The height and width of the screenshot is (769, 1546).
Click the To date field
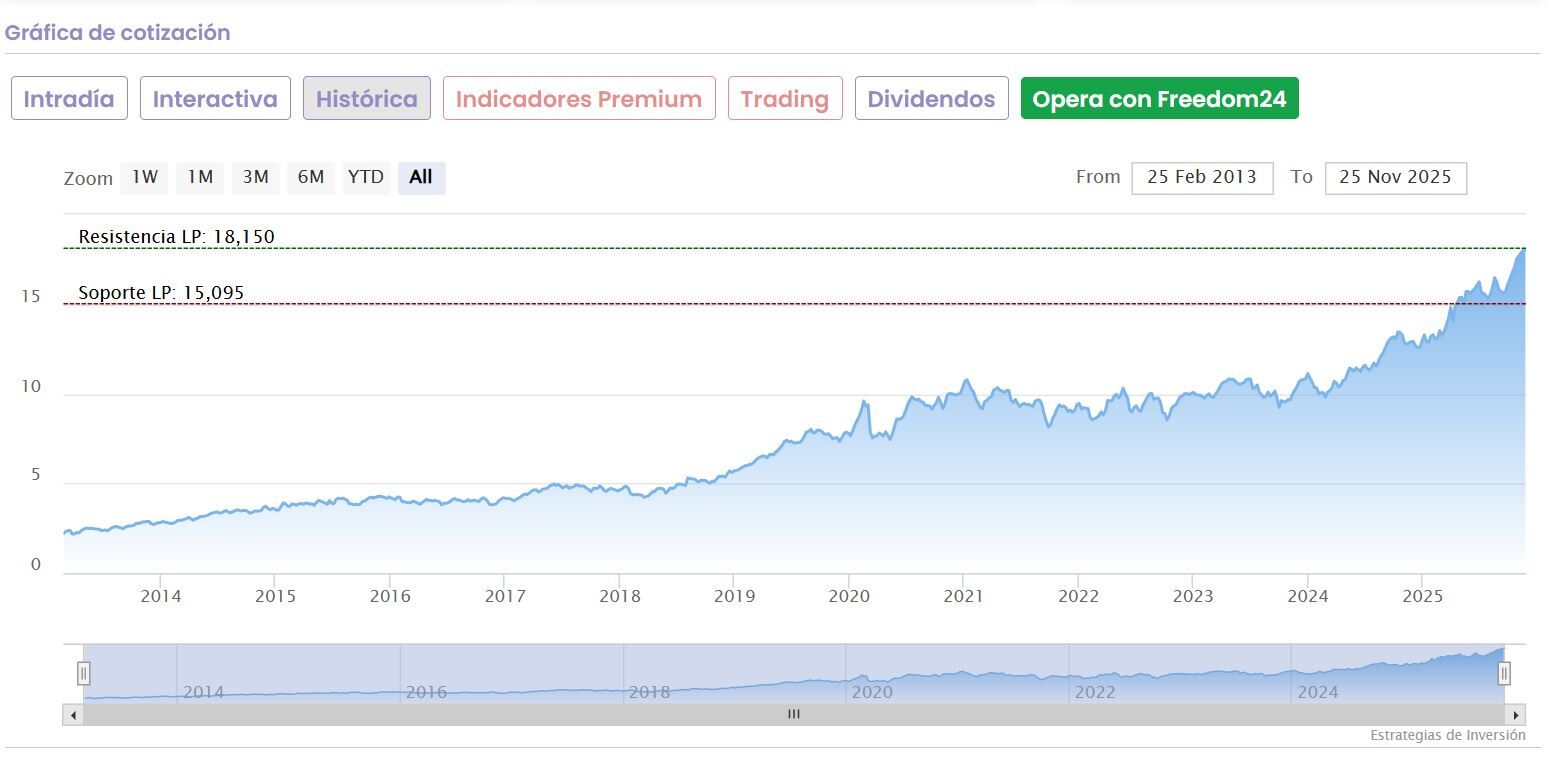coord(1395,178)
